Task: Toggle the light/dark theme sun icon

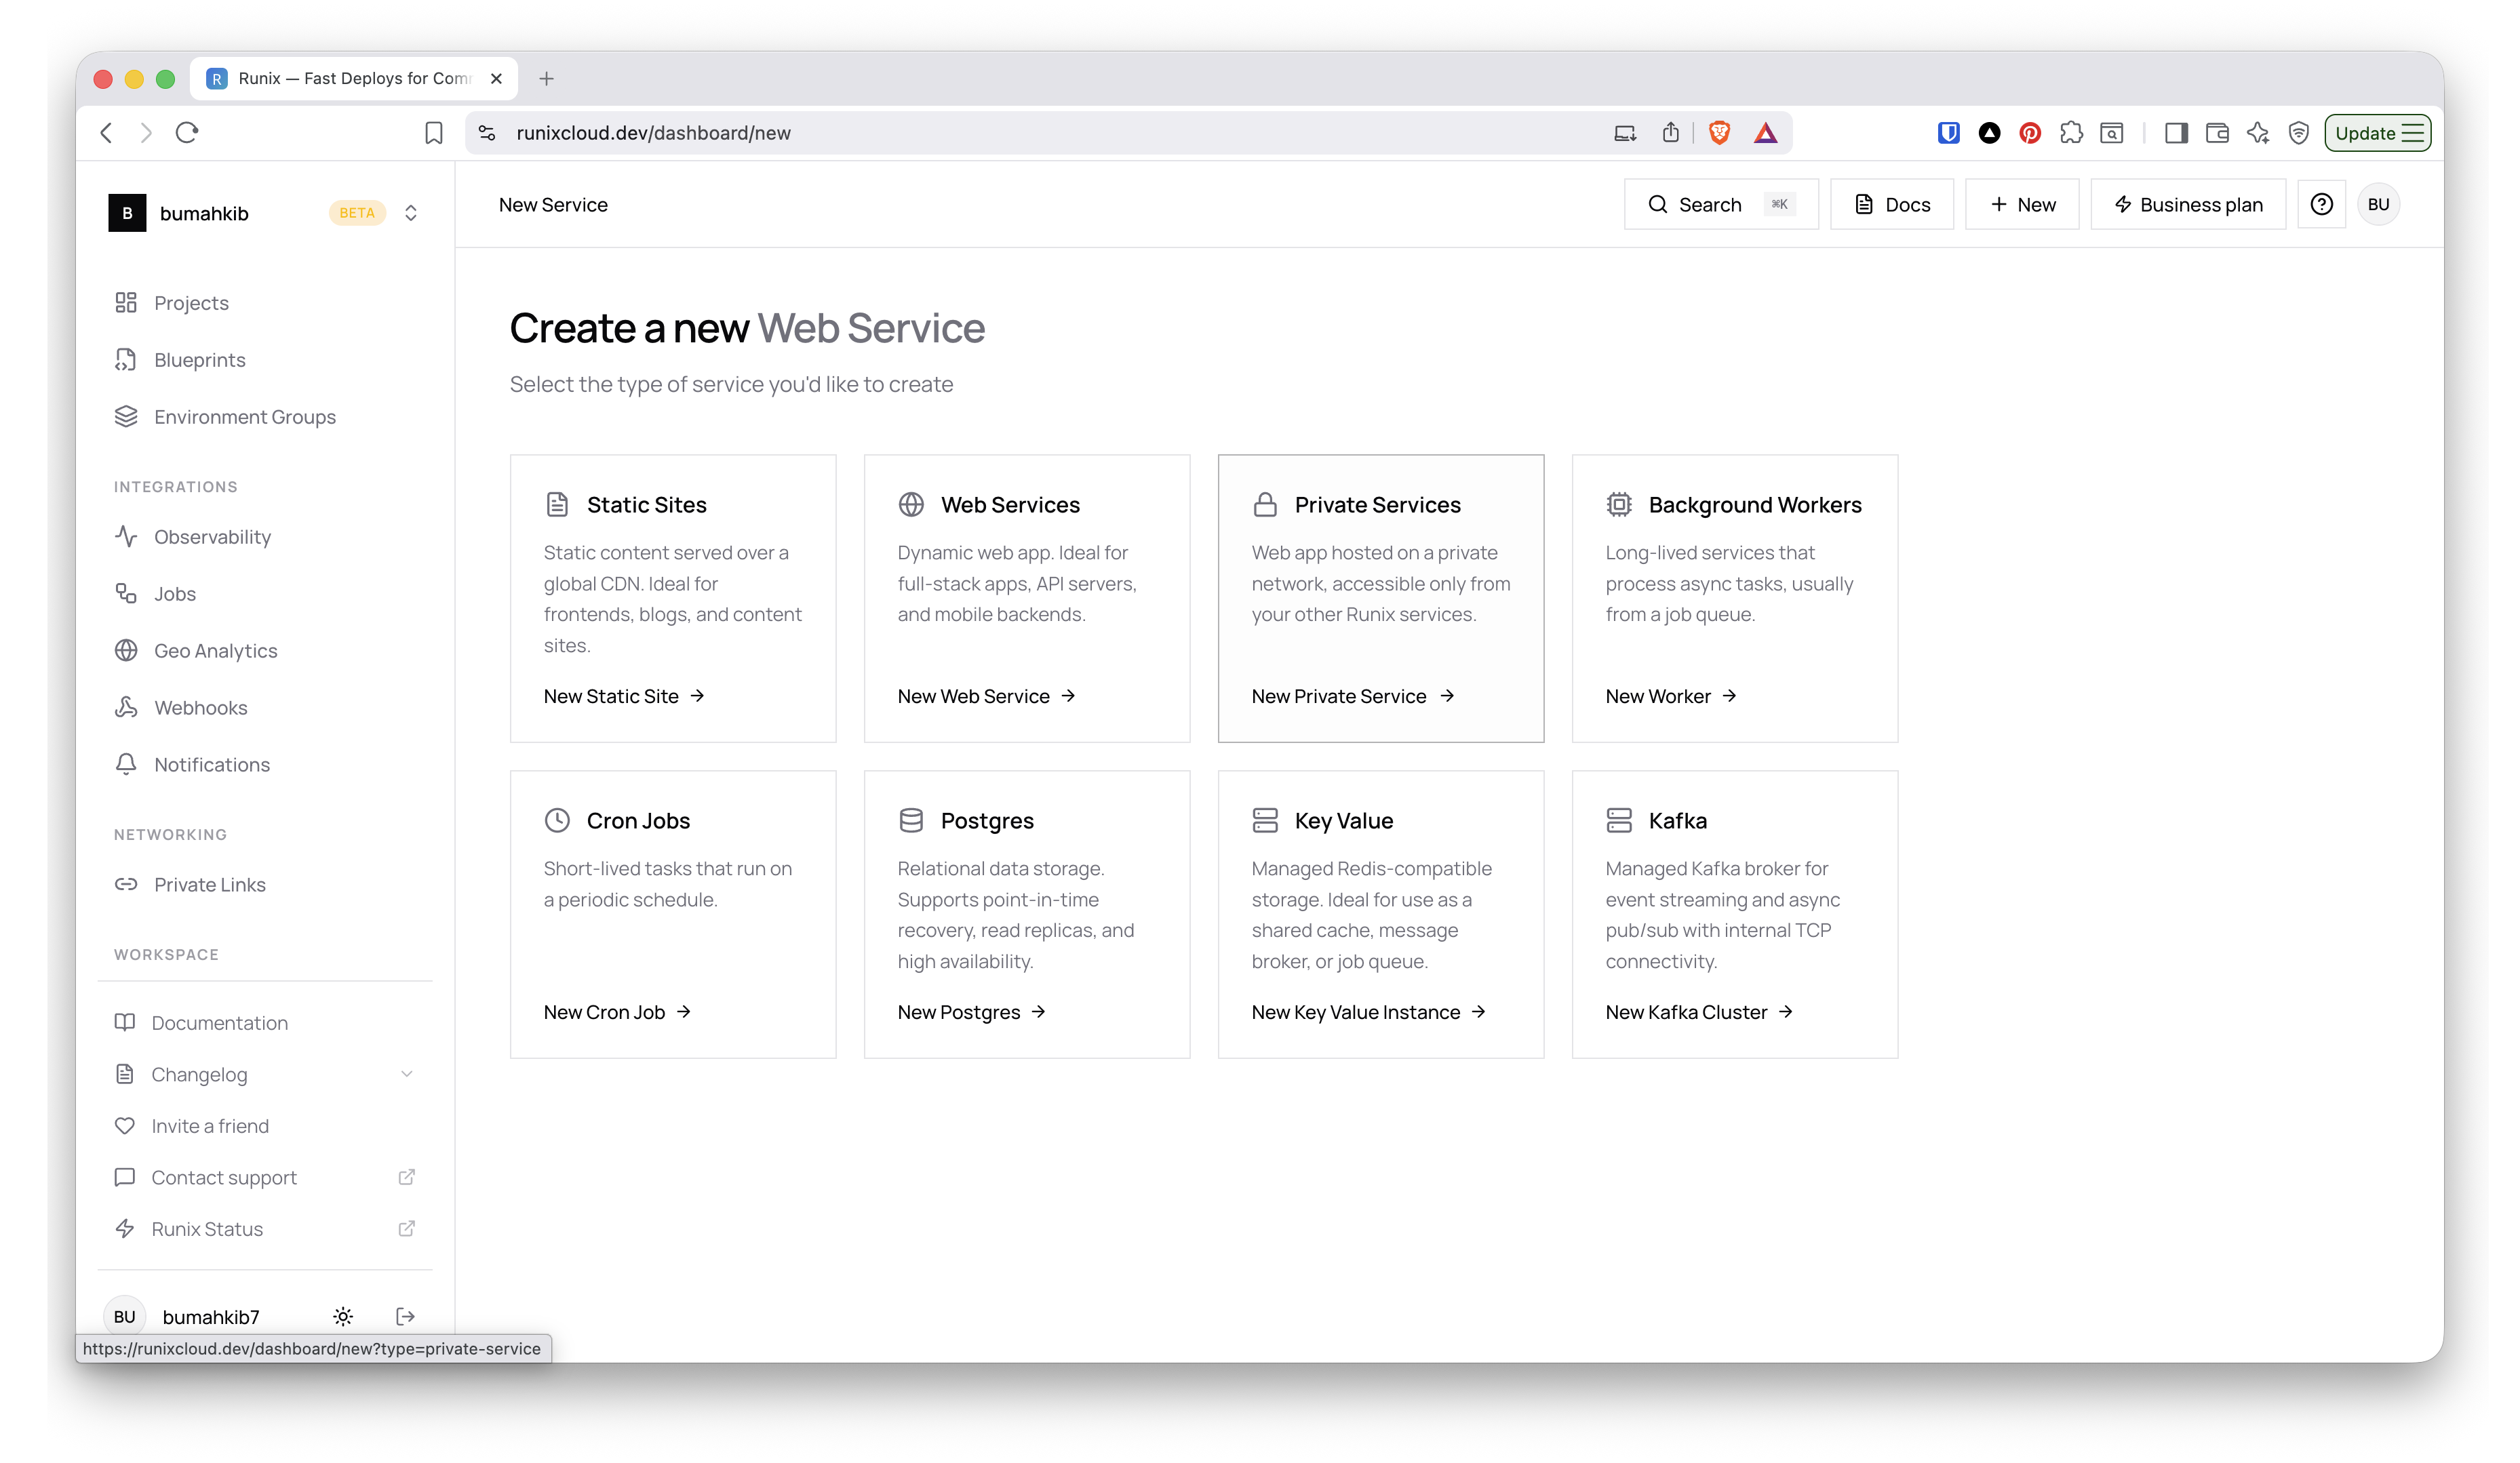Action: [x=343, y=1316]
